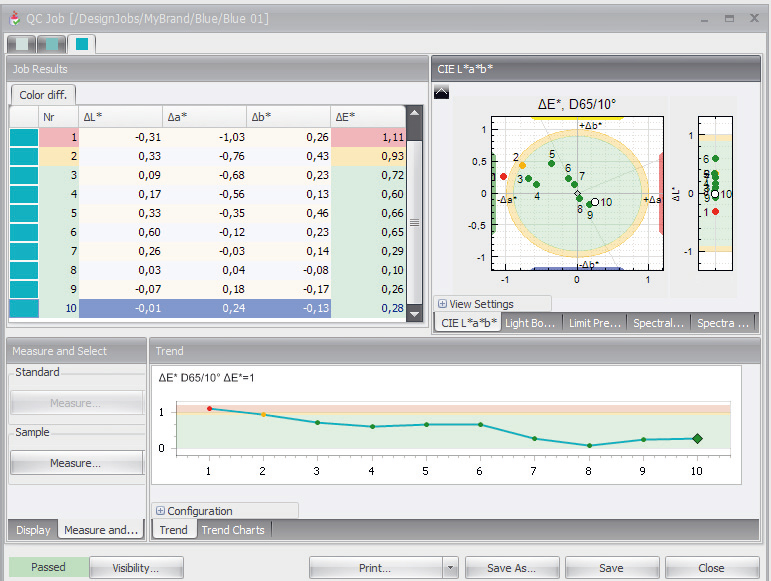Switch to CIE L*a*b* tab
771x581 pixels.
(468, 323)
